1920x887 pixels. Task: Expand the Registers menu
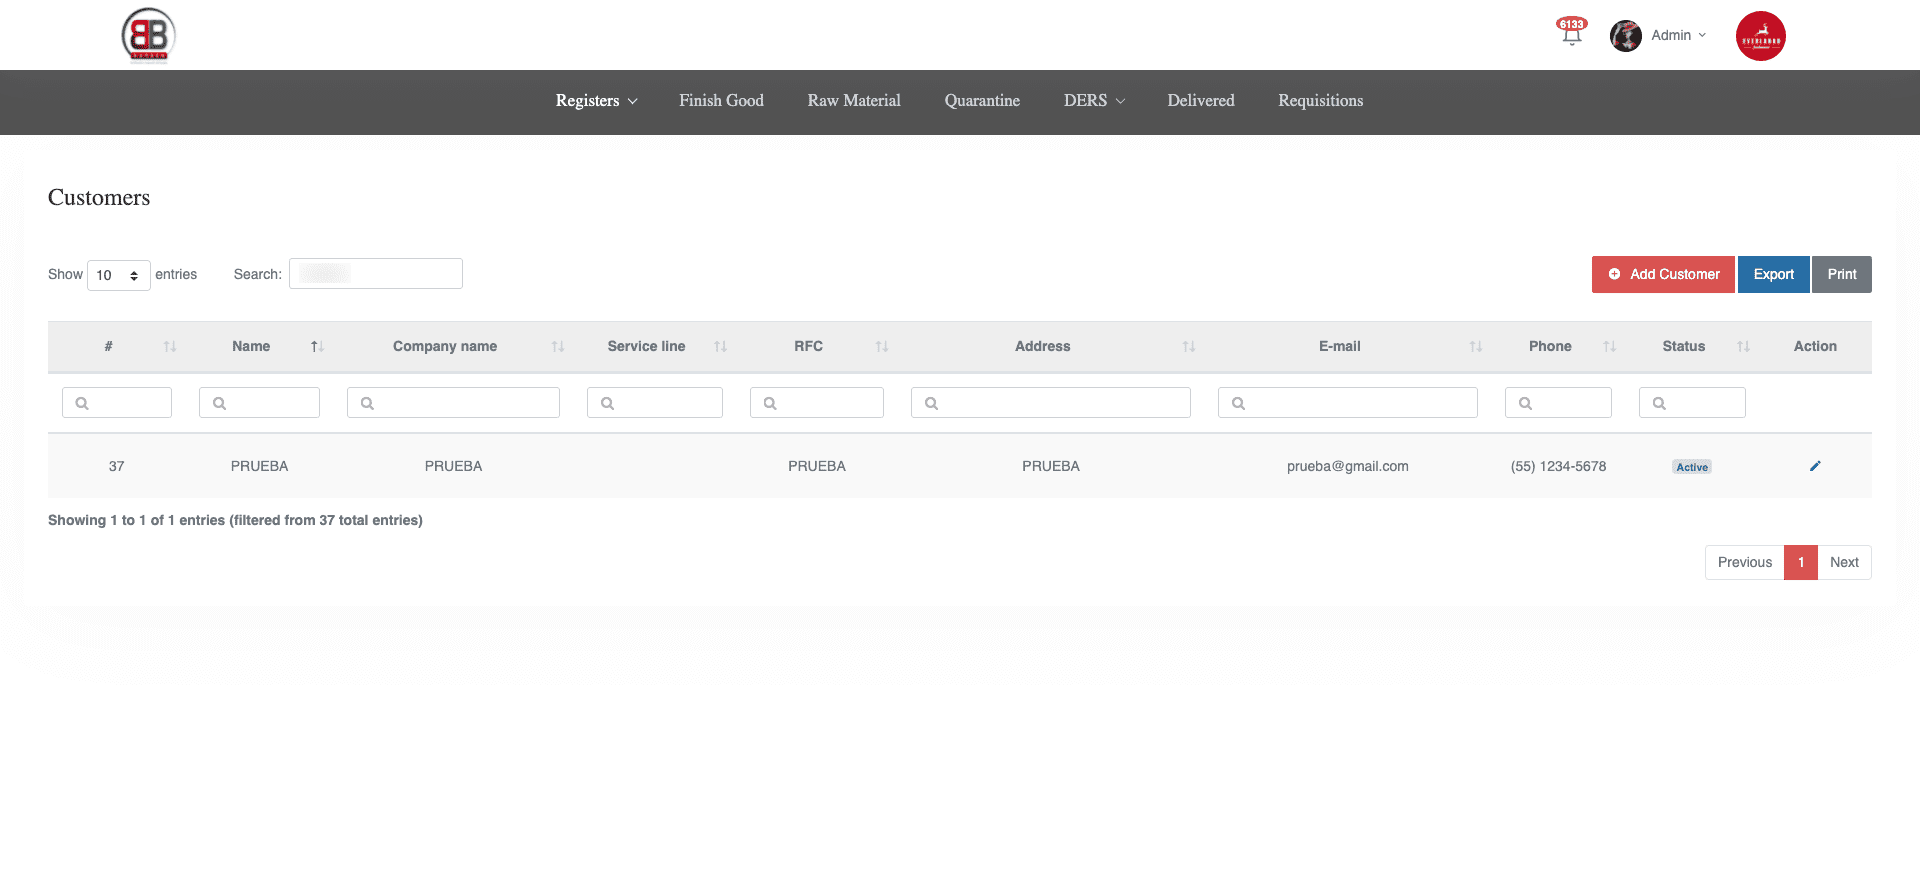pos(596,101)
